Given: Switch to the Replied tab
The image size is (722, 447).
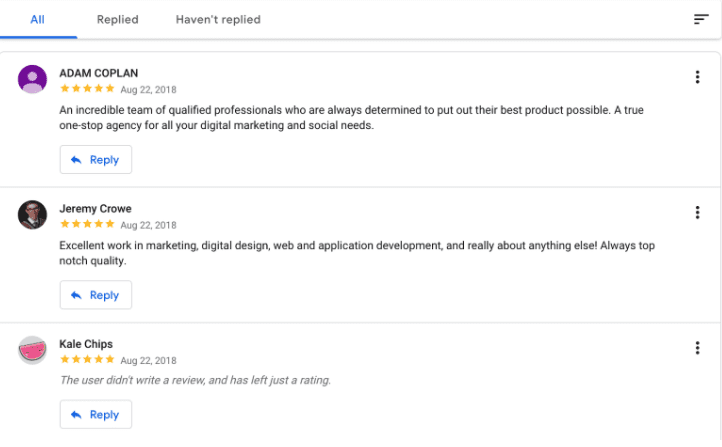Looking at the screenshot, I should pos(118,19).
